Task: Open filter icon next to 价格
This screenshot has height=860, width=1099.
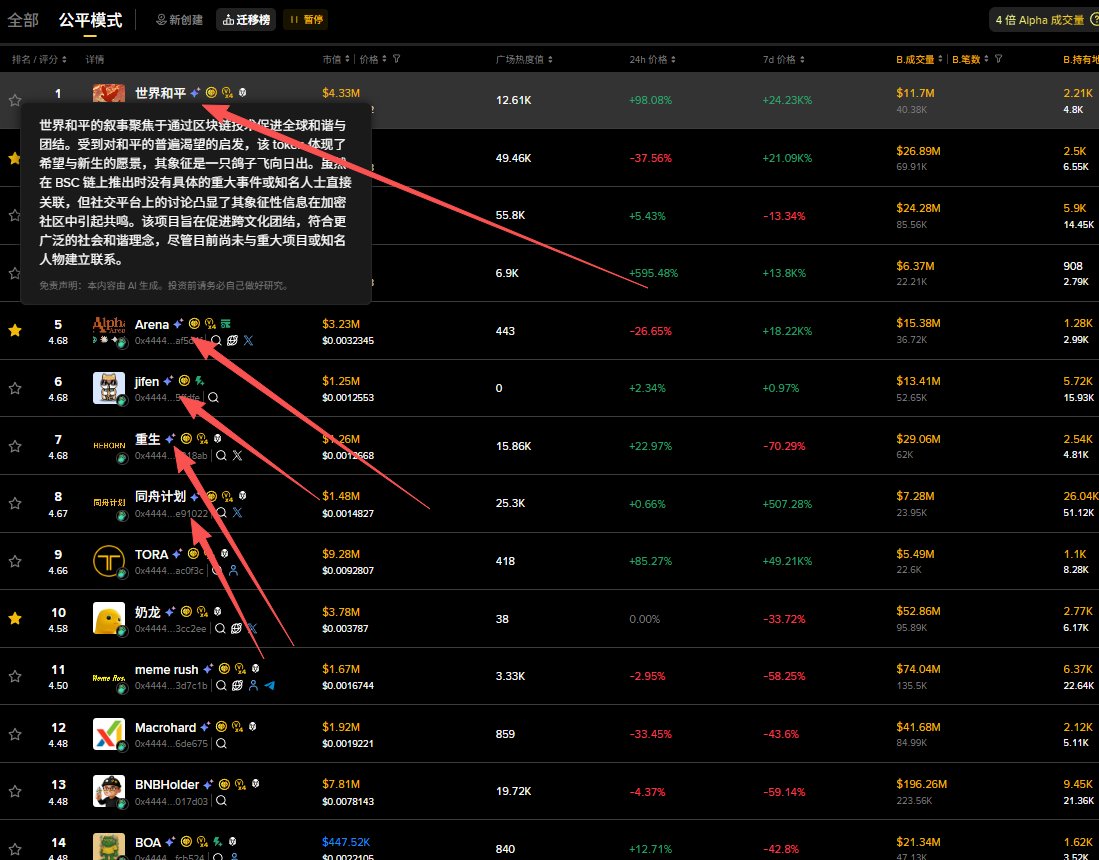Action: [397, 59]
